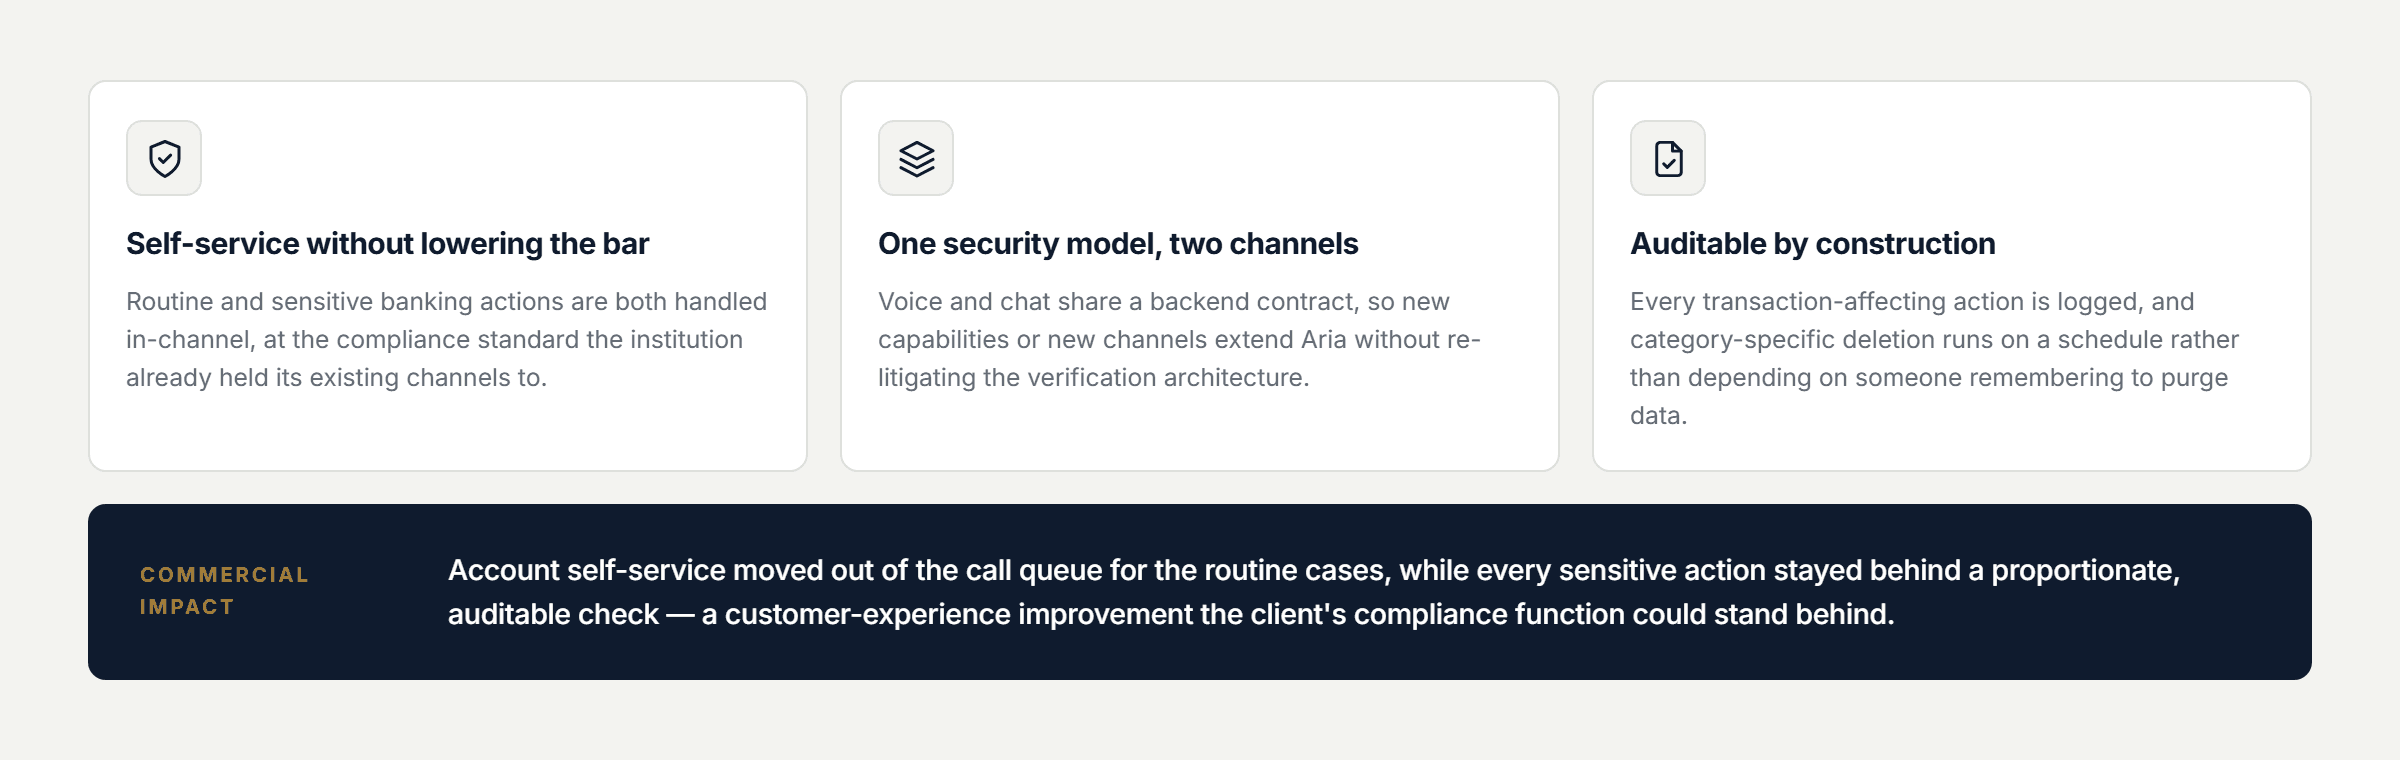The height and width of the screenshot is (760, 2400).
Task: Click the routine and sensitive banking paragraph
Action: (x=446, y=339)
